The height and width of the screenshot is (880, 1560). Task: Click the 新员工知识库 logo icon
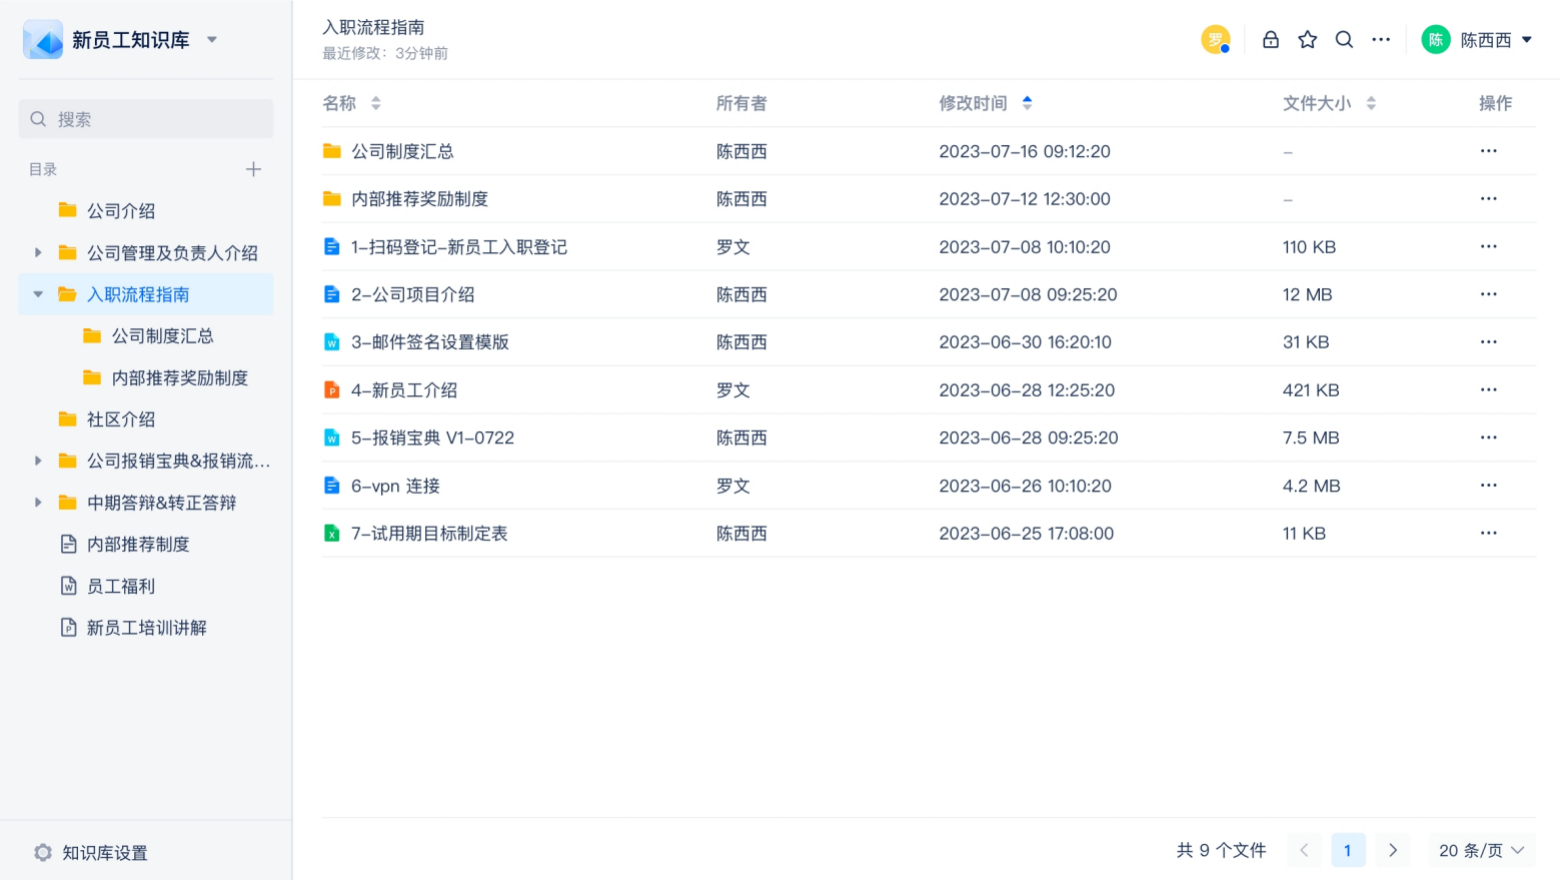(43, 38)
